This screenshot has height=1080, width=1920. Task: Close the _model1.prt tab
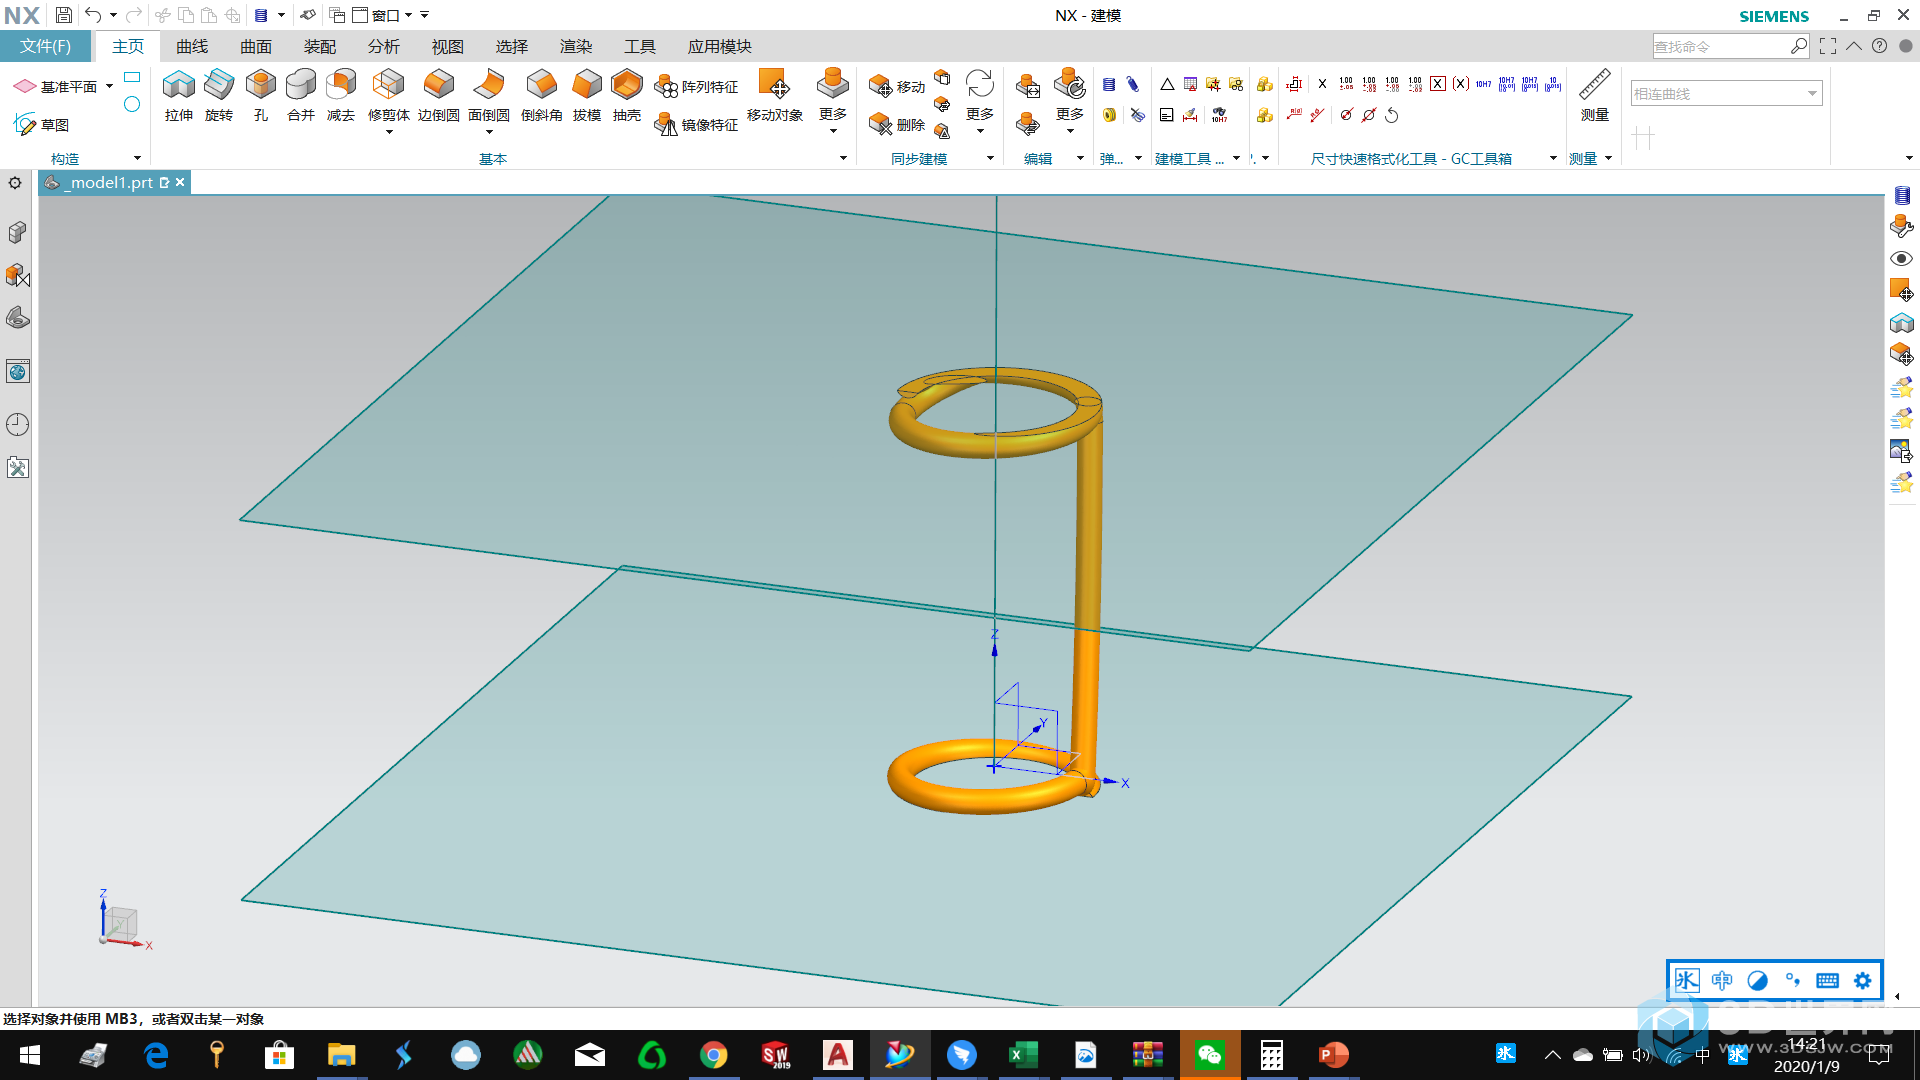180,182
